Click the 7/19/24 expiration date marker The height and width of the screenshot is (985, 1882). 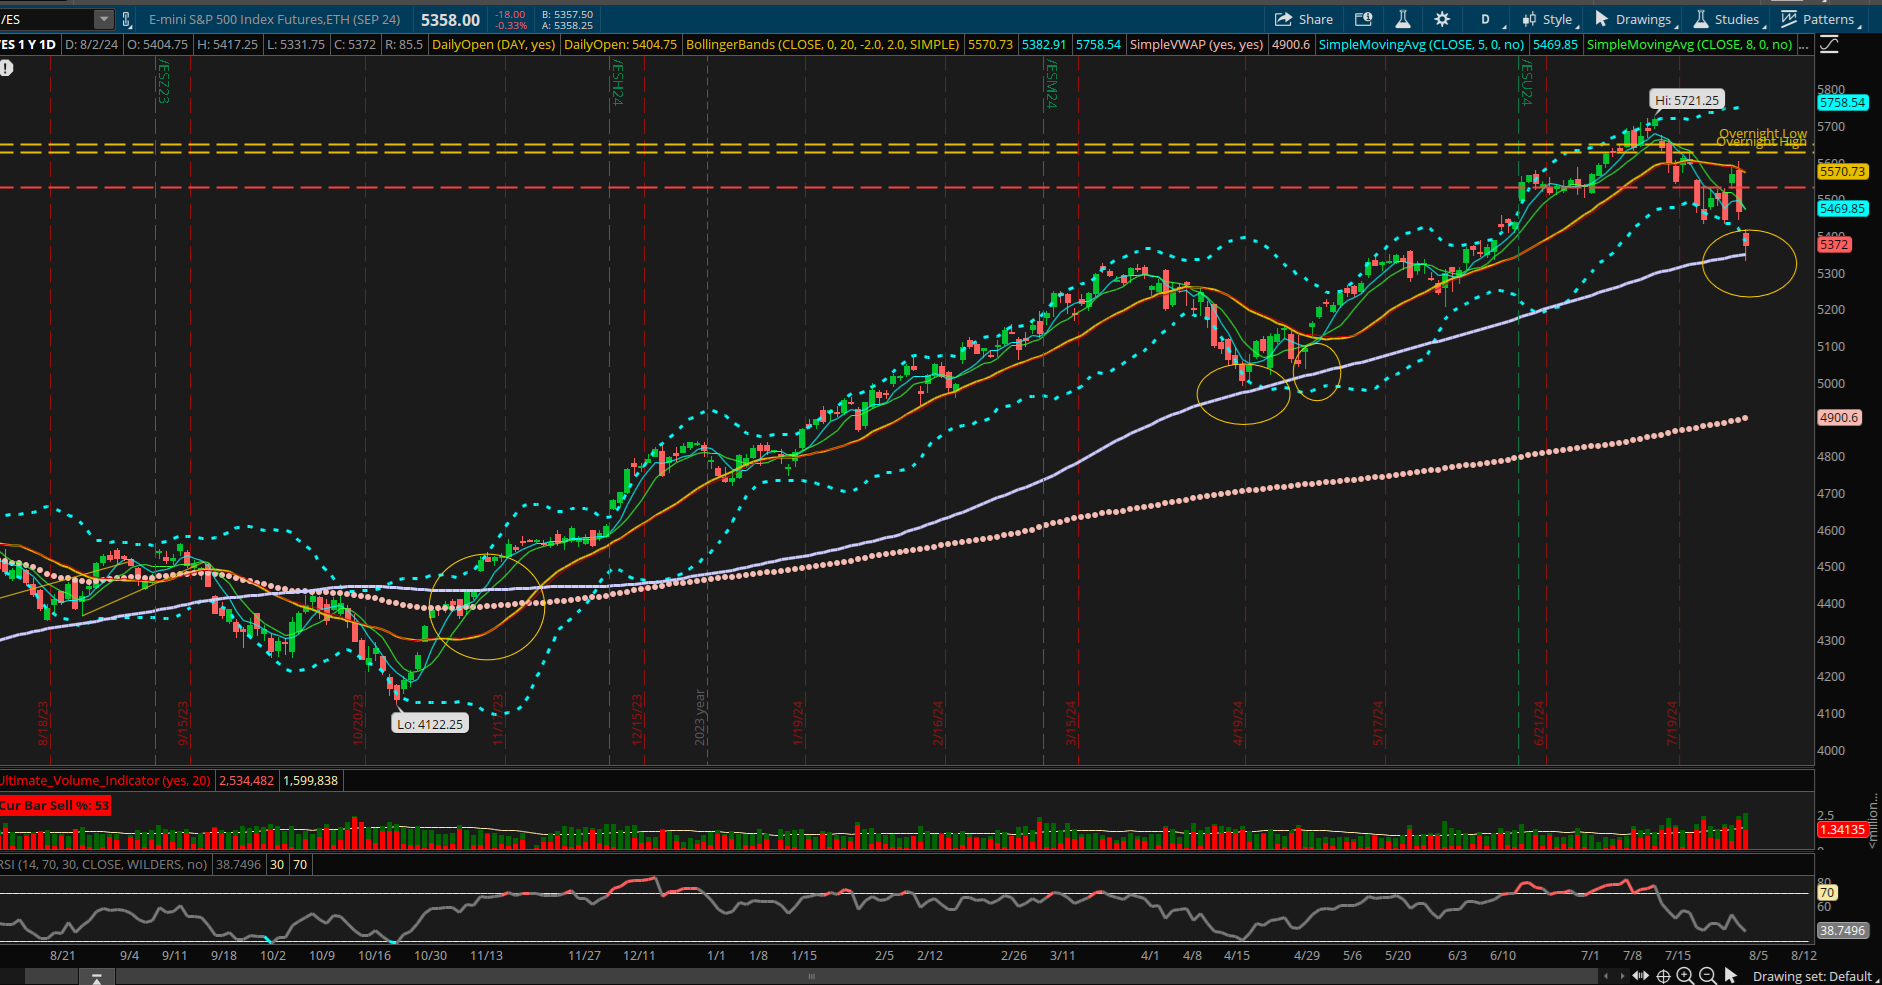tap(1671, 723)
